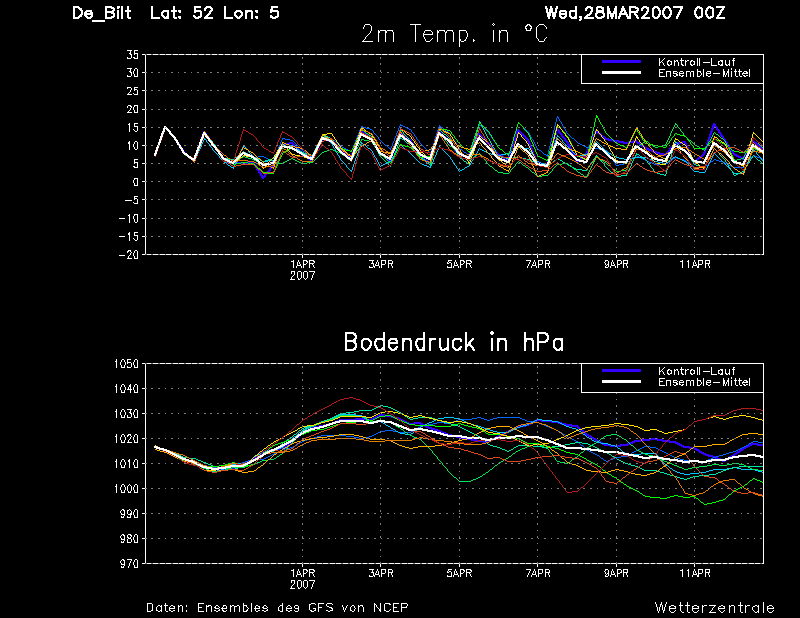Screen dimensions: 800x618
Task: Click the Ensemble-Mittel label in the pressure legend
Action: pos(704,382)
